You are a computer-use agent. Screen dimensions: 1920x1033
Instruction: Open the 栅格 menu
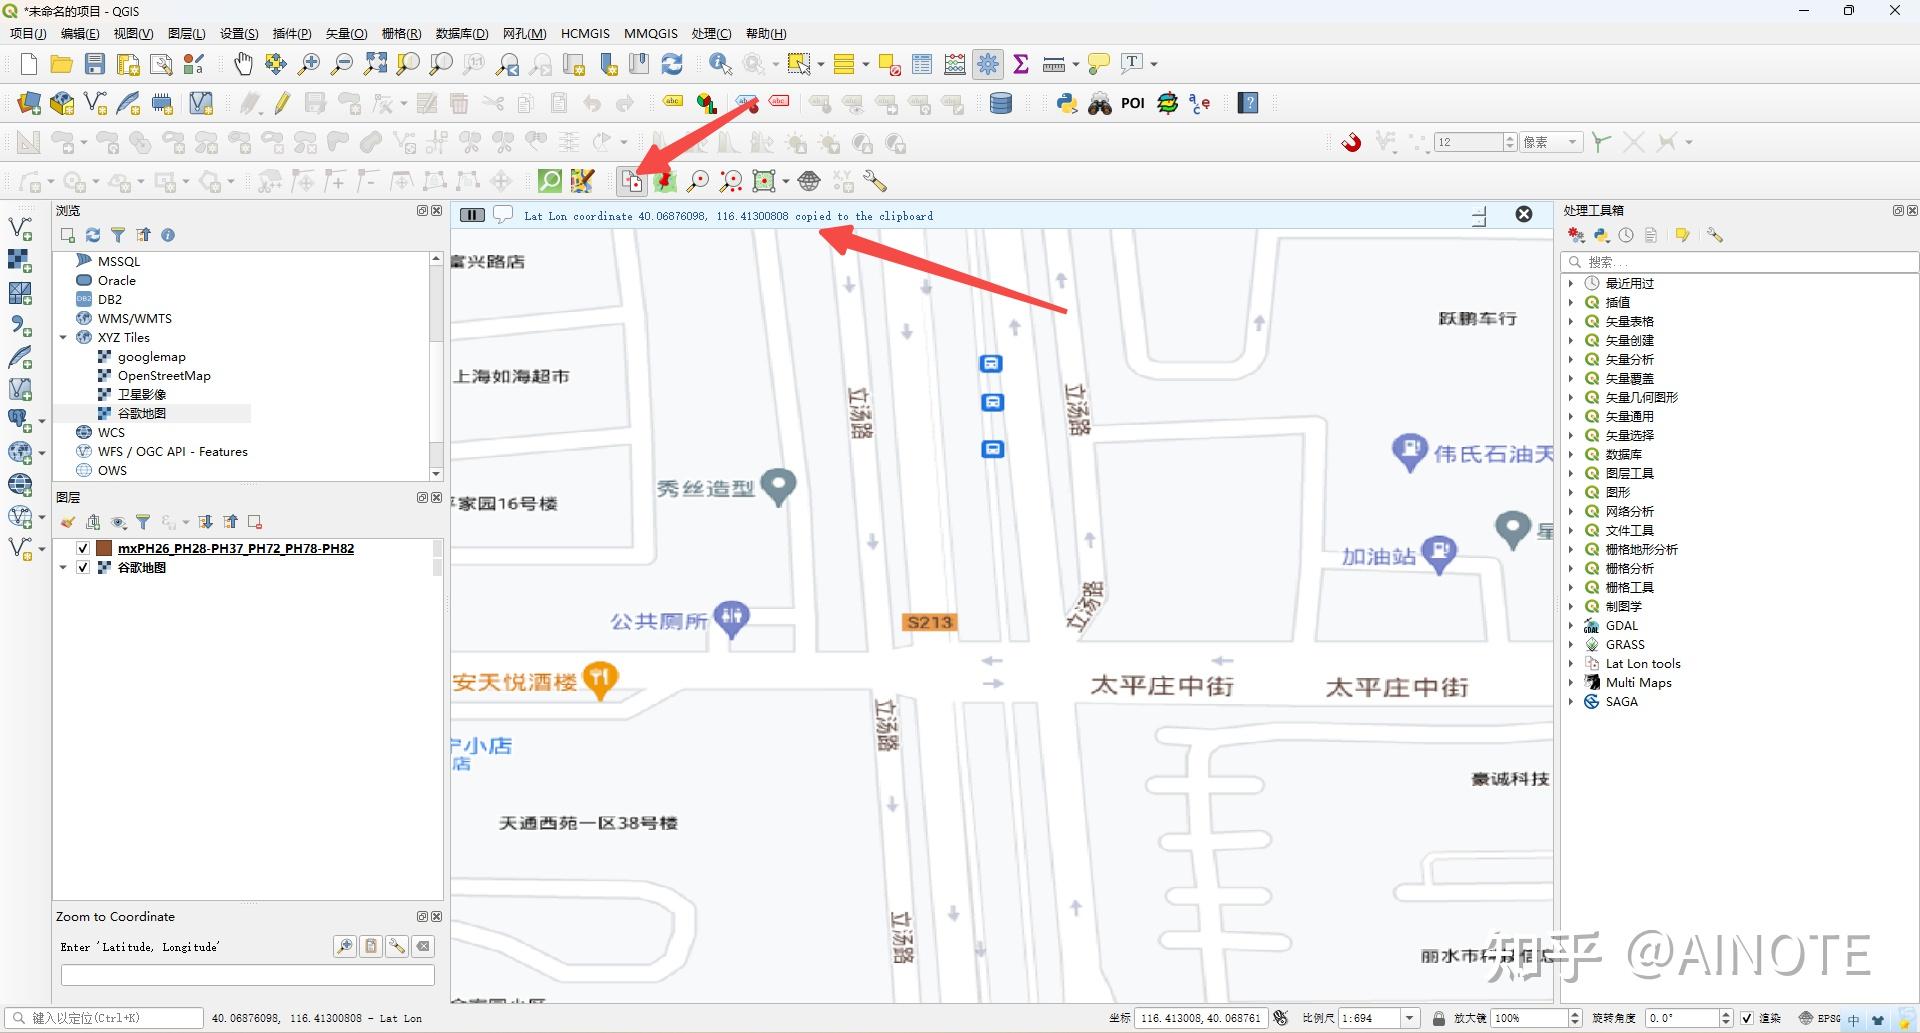click(x=401, y=33)
